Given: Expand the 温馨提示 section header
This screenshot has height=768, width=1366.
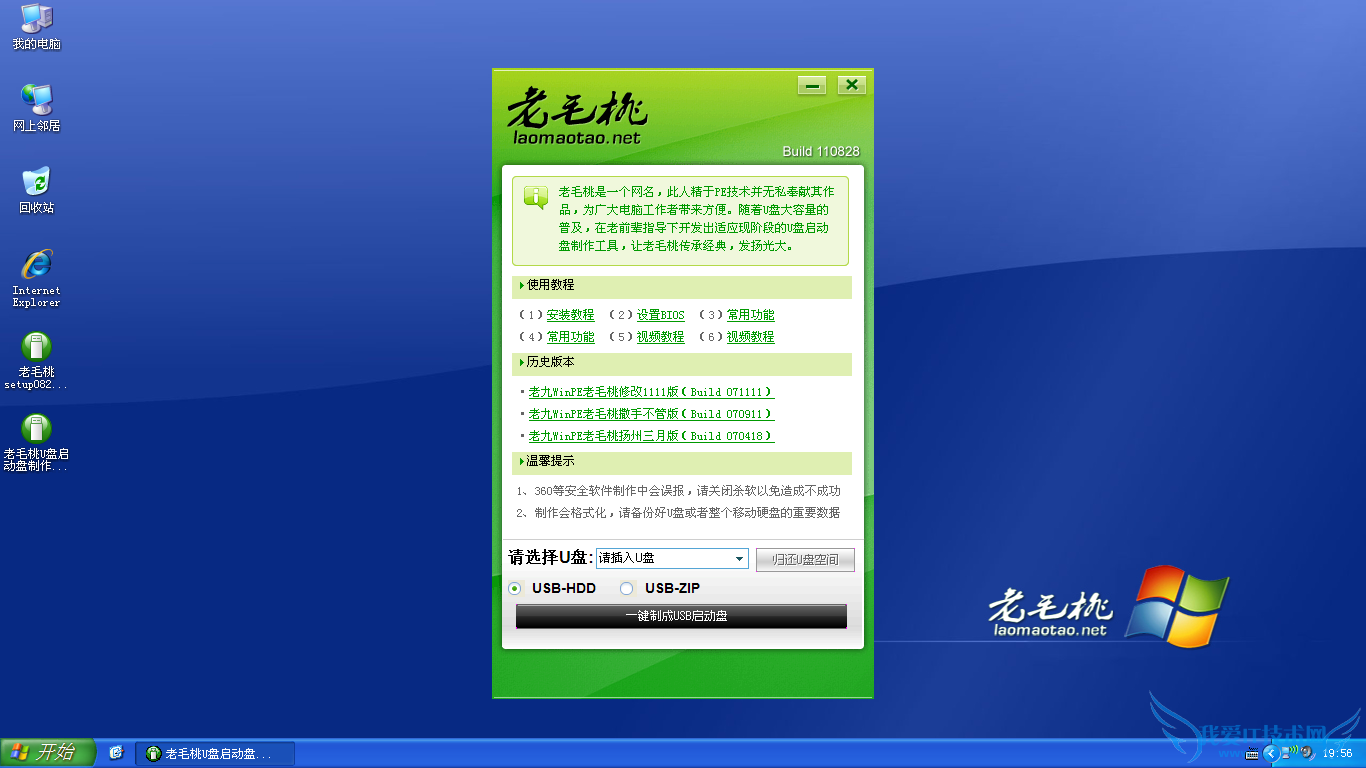Looking at the screenshot, I should (682, 462).
